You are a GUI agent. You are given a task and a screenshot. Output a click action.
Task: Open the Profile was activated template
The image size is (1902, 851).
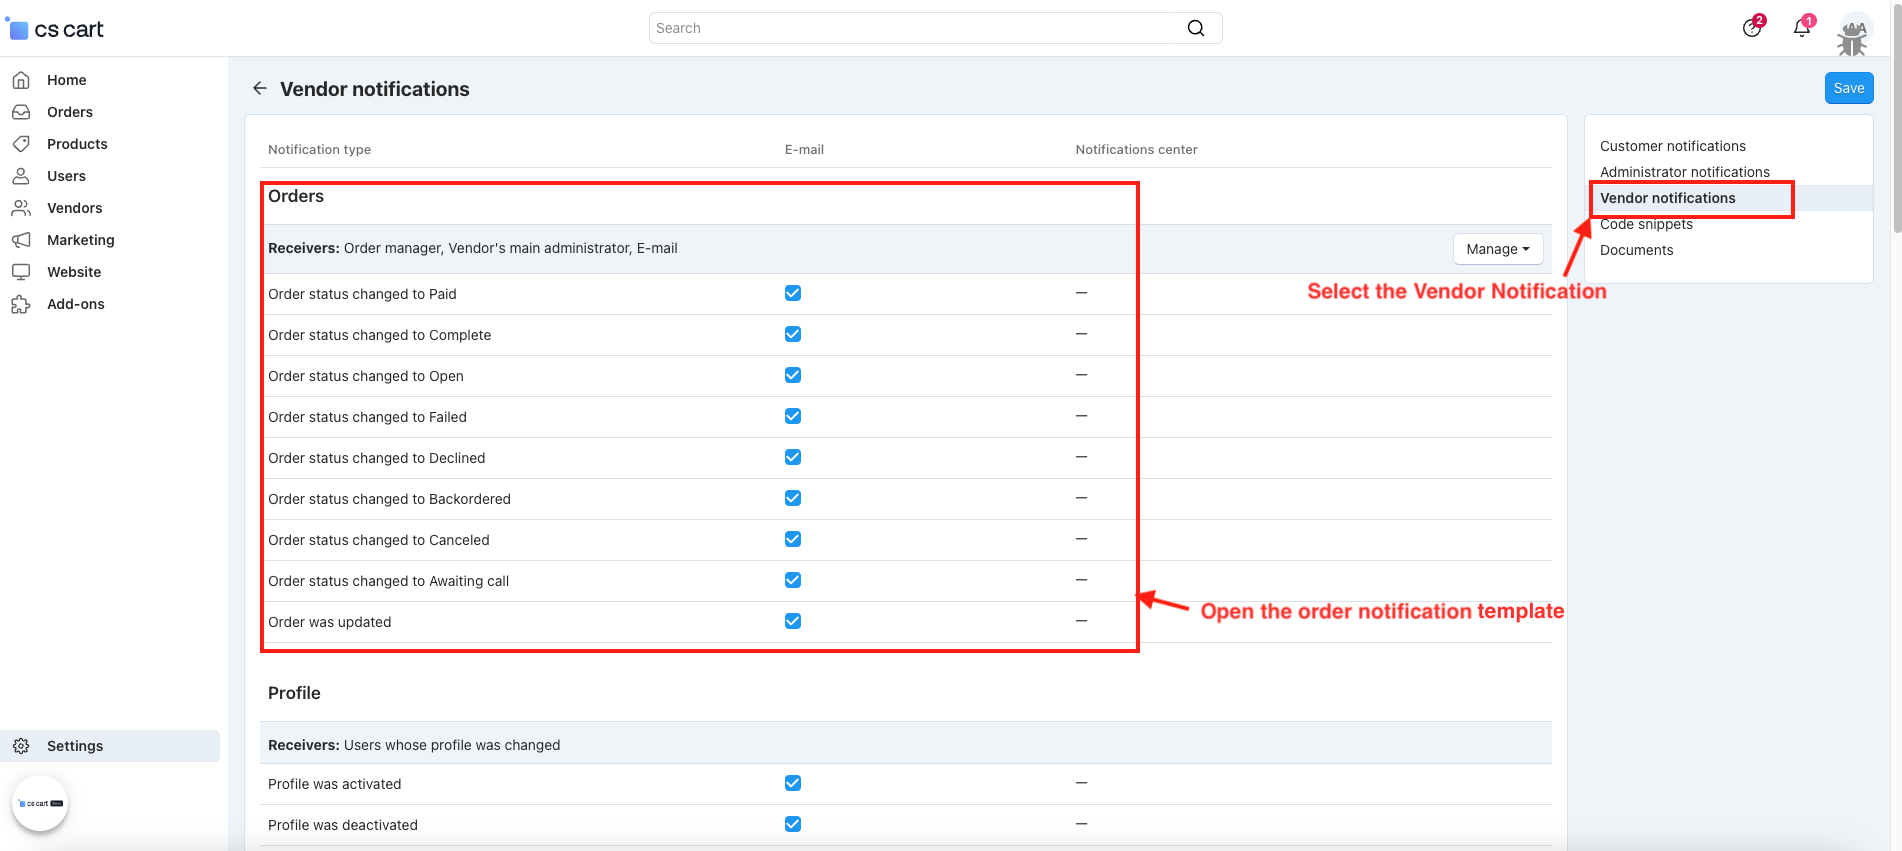334,784
